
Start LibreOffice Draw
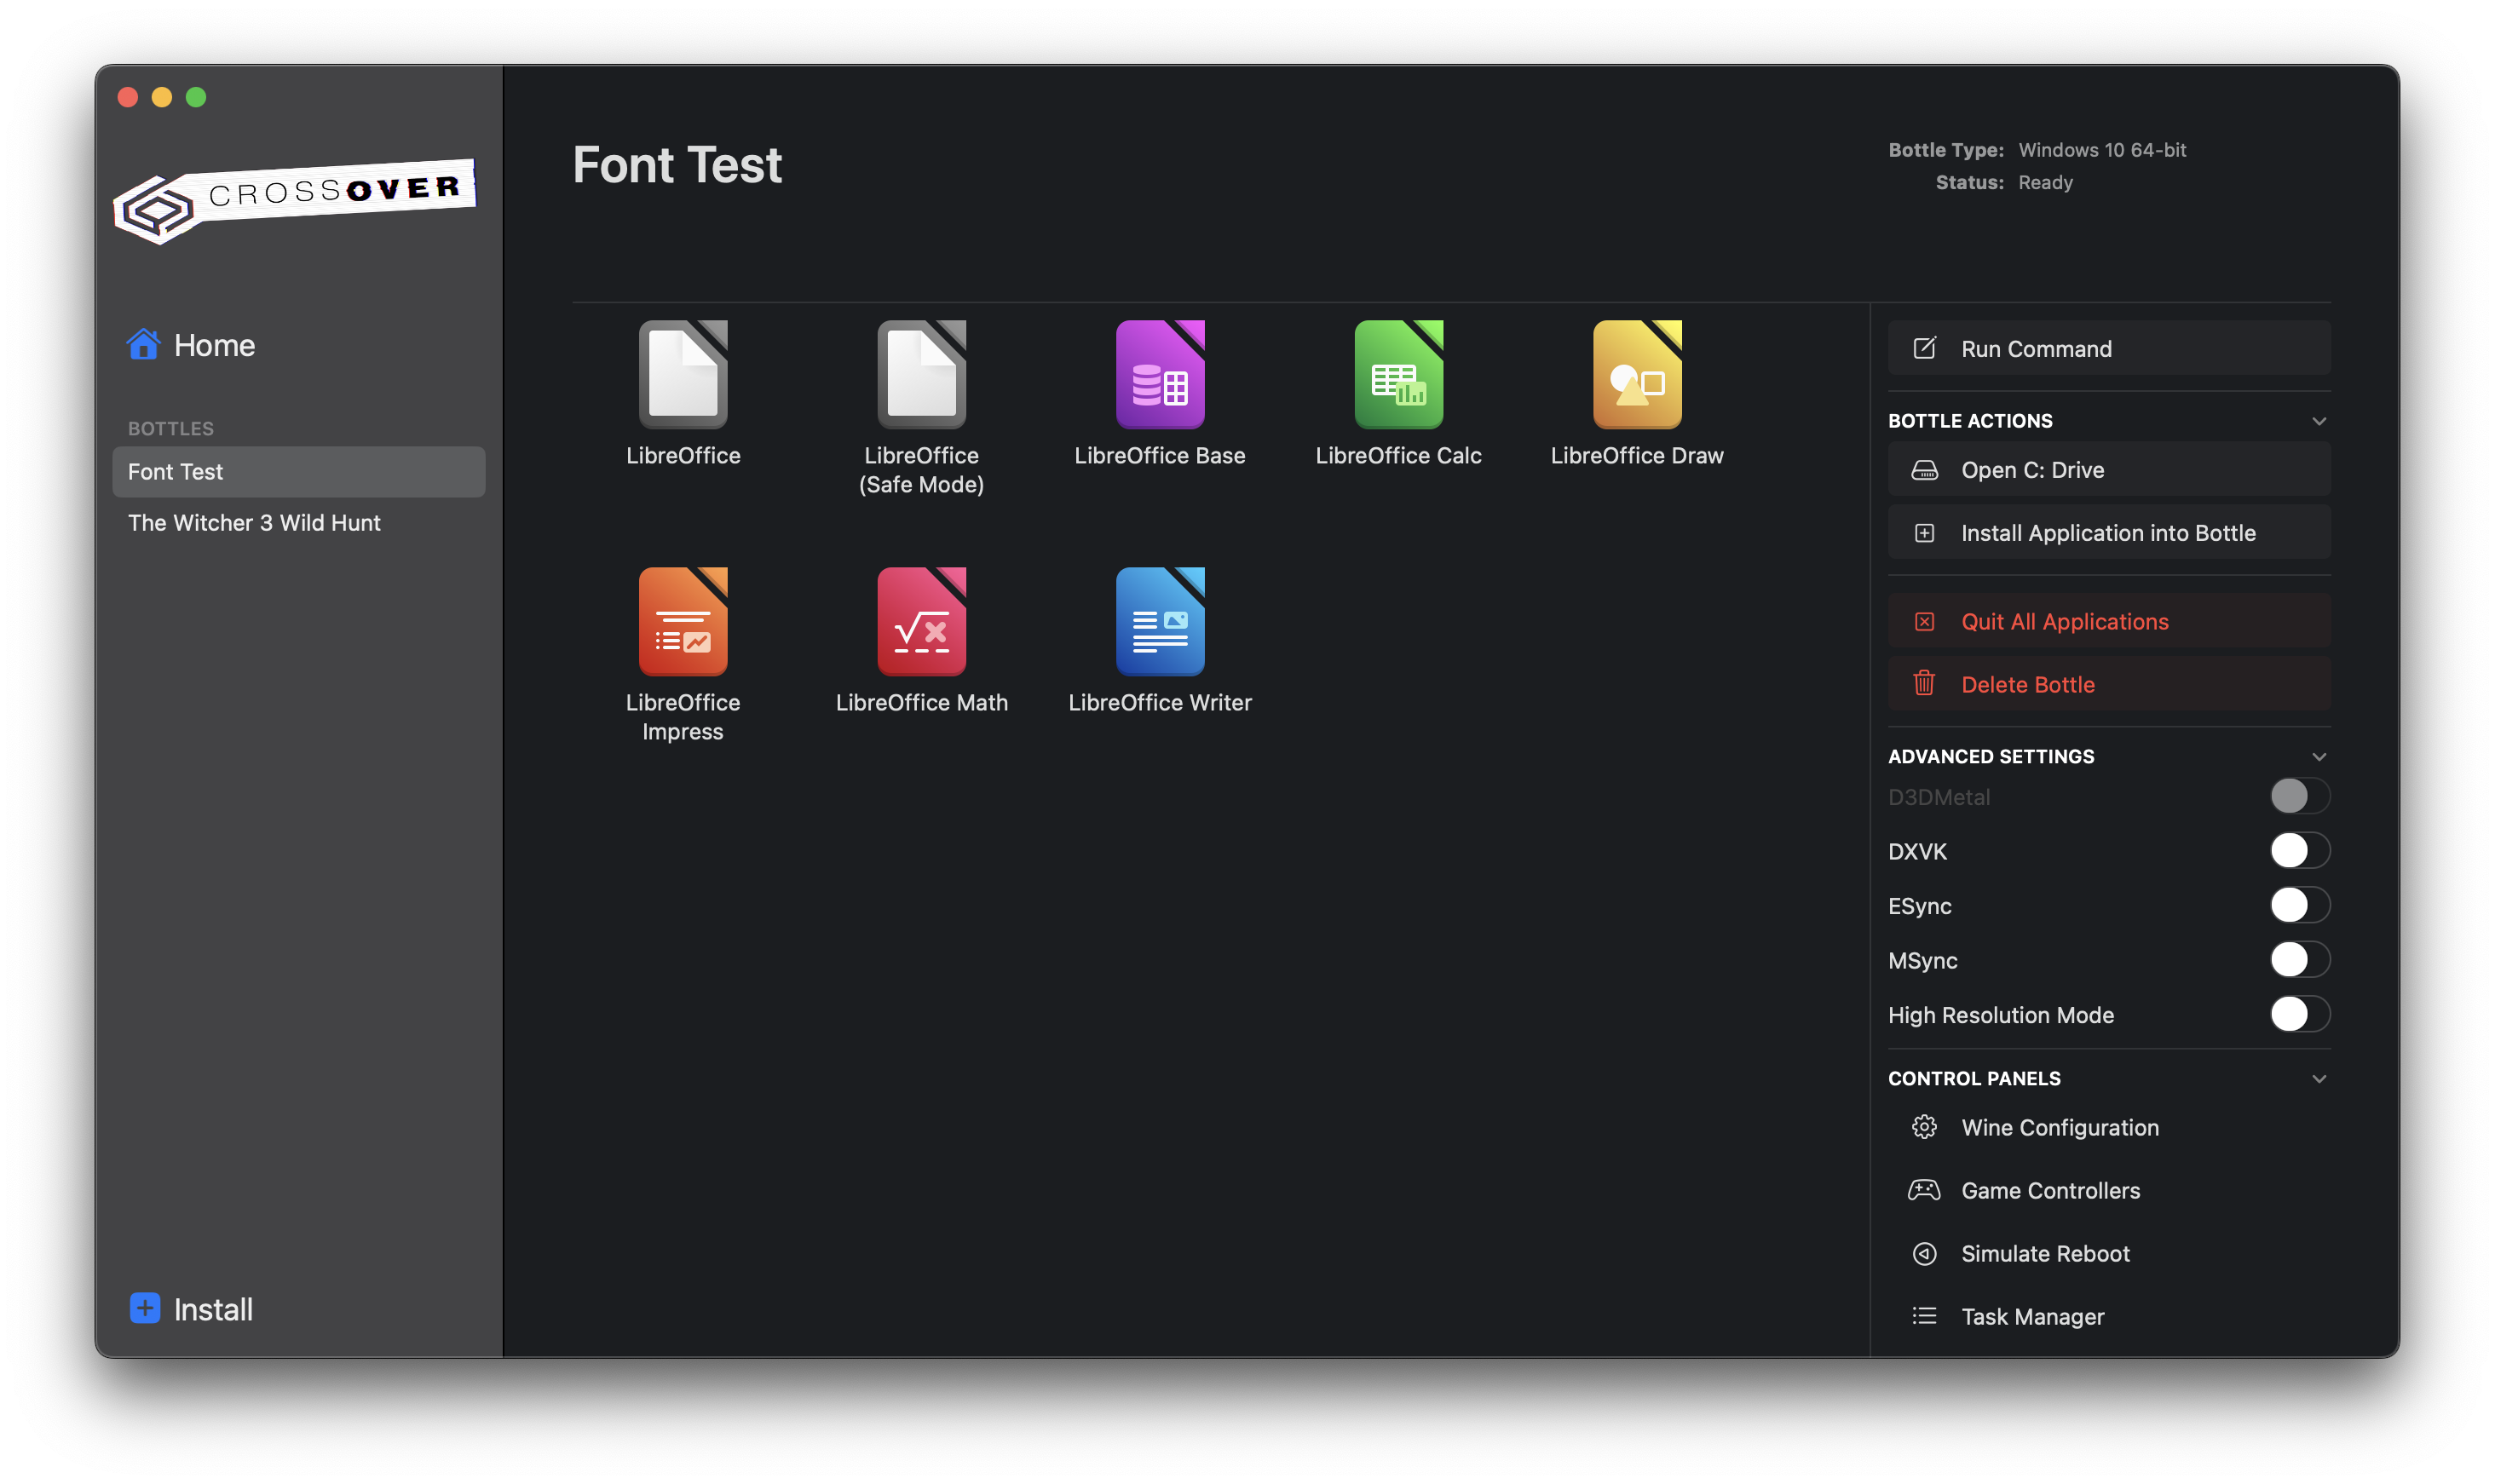(1636, 375)
